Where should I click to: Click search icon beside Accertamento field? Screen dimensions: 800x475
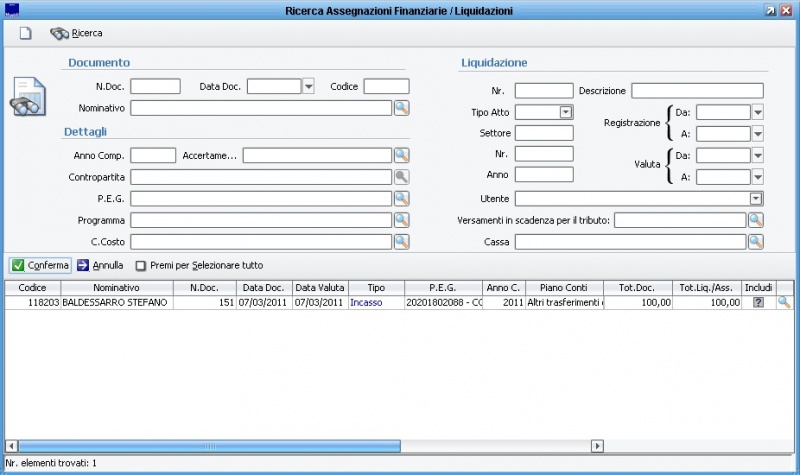point(401,155)
